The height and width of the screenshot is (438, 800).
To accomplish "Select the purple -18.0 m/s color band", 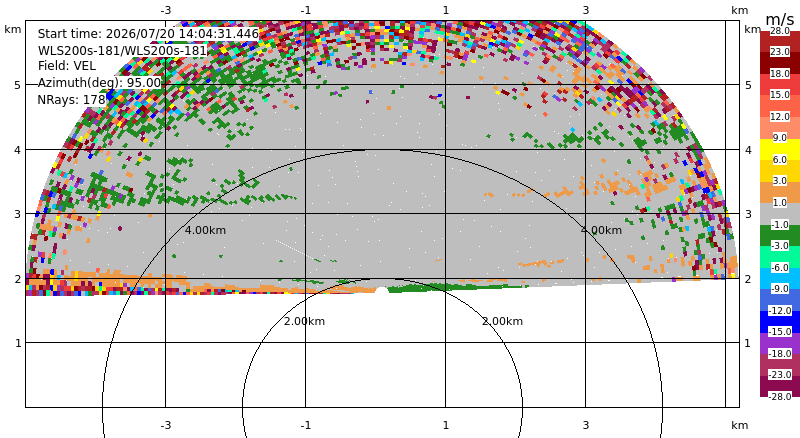I will coord(780,343).
